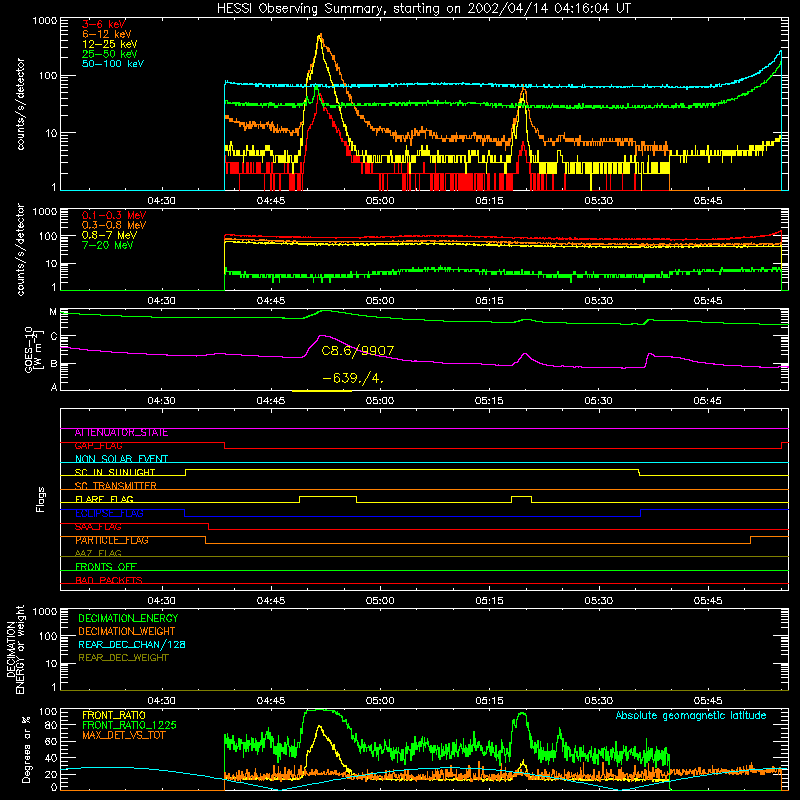
Task: Click the FRONT_RATIO legend label
Action: pyautogui.click(x=114, y=715)
